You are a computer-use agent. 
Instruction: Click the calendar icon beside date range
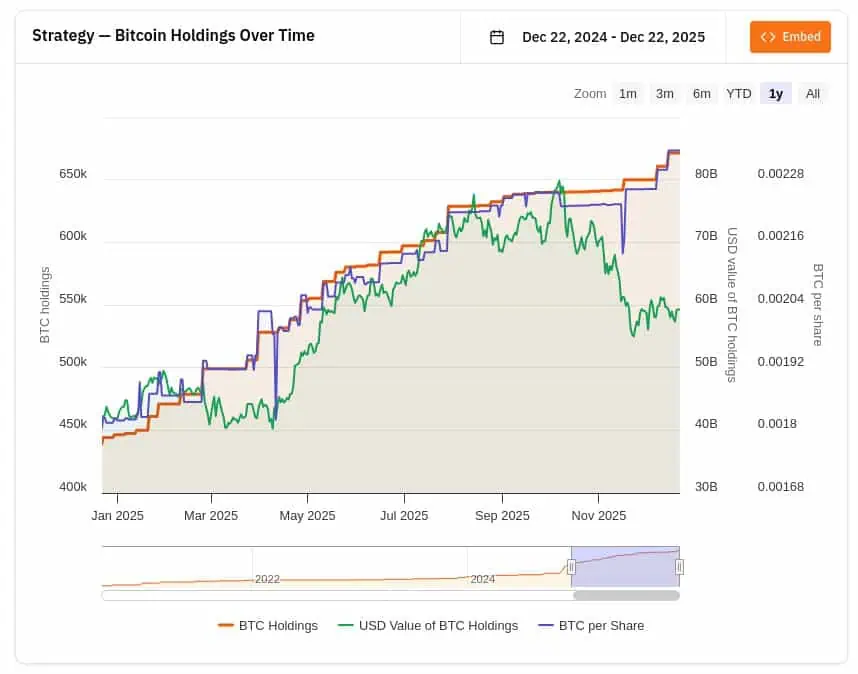click(x=497, y=37)
